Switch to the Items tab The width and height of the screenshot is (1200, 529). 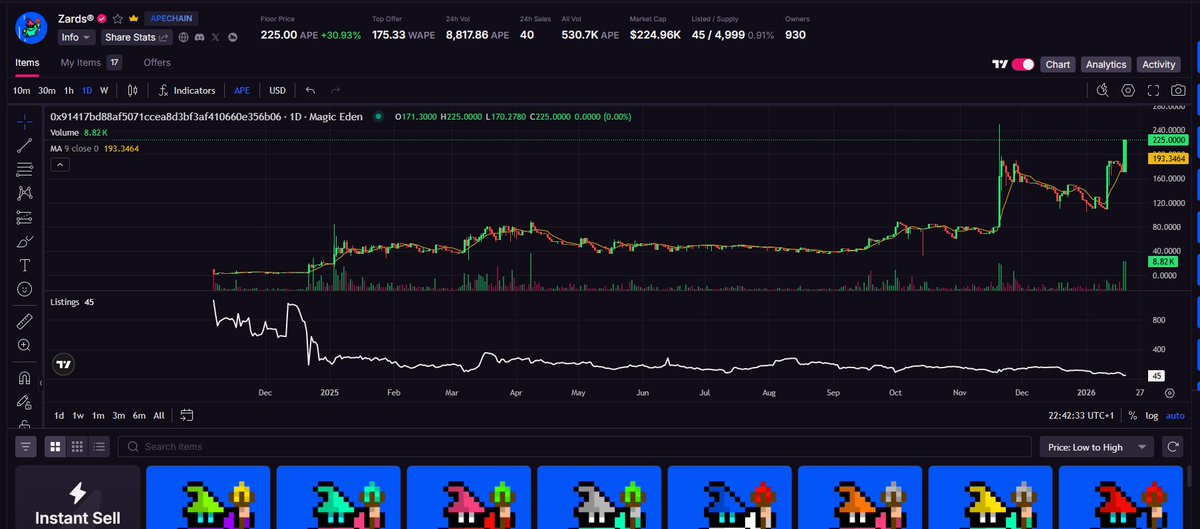[27, 63]
